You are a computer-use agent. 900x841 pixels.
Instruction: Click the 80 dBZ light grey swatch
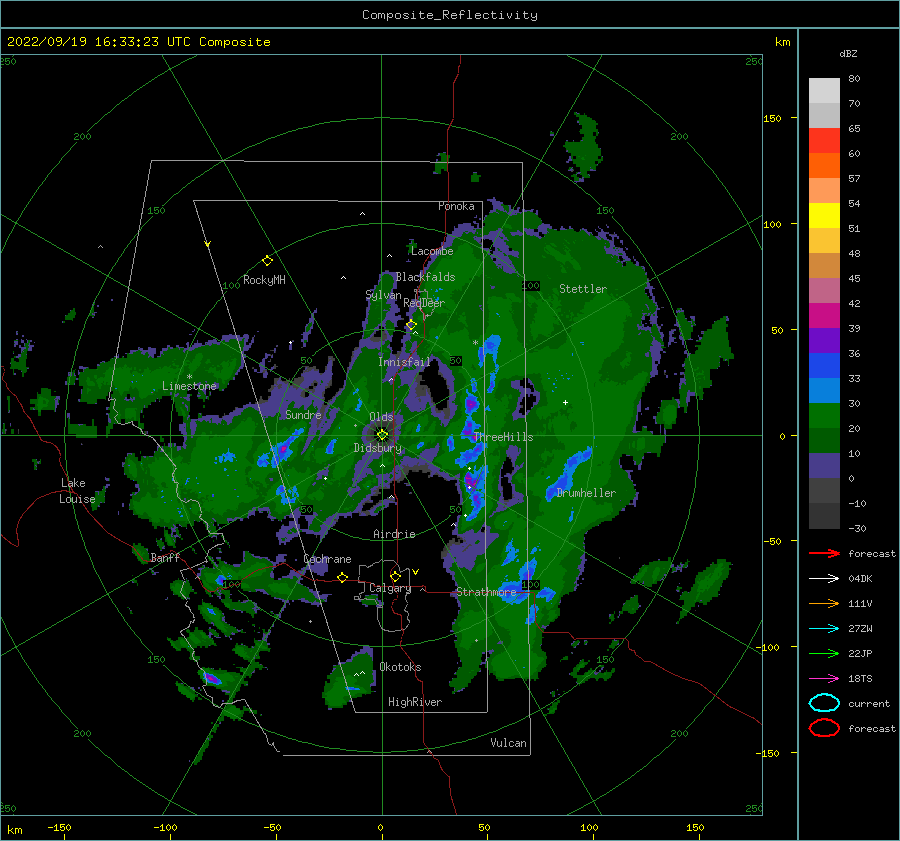(x=824, y=90)
